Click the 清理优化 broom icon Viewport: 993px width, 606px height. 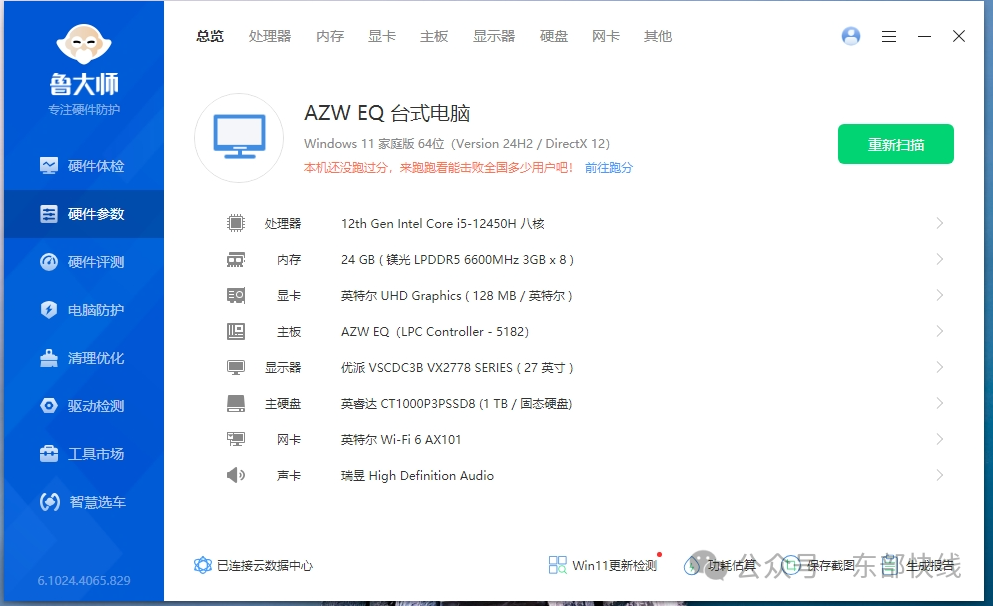coord(49,358)
